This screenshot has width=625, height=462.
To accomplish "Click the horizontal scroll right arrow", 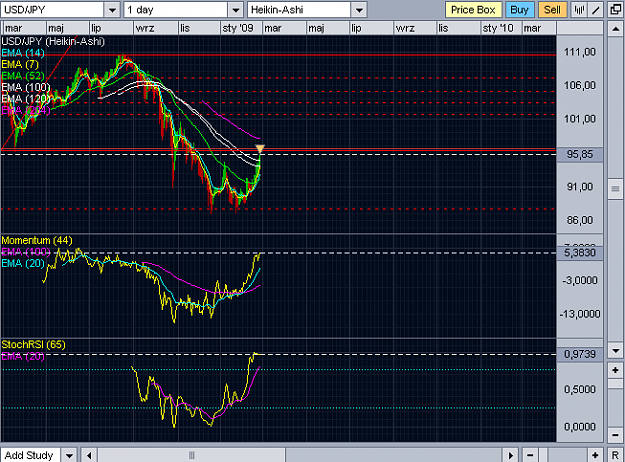I will pyautogui.click(x=511, y=455).
